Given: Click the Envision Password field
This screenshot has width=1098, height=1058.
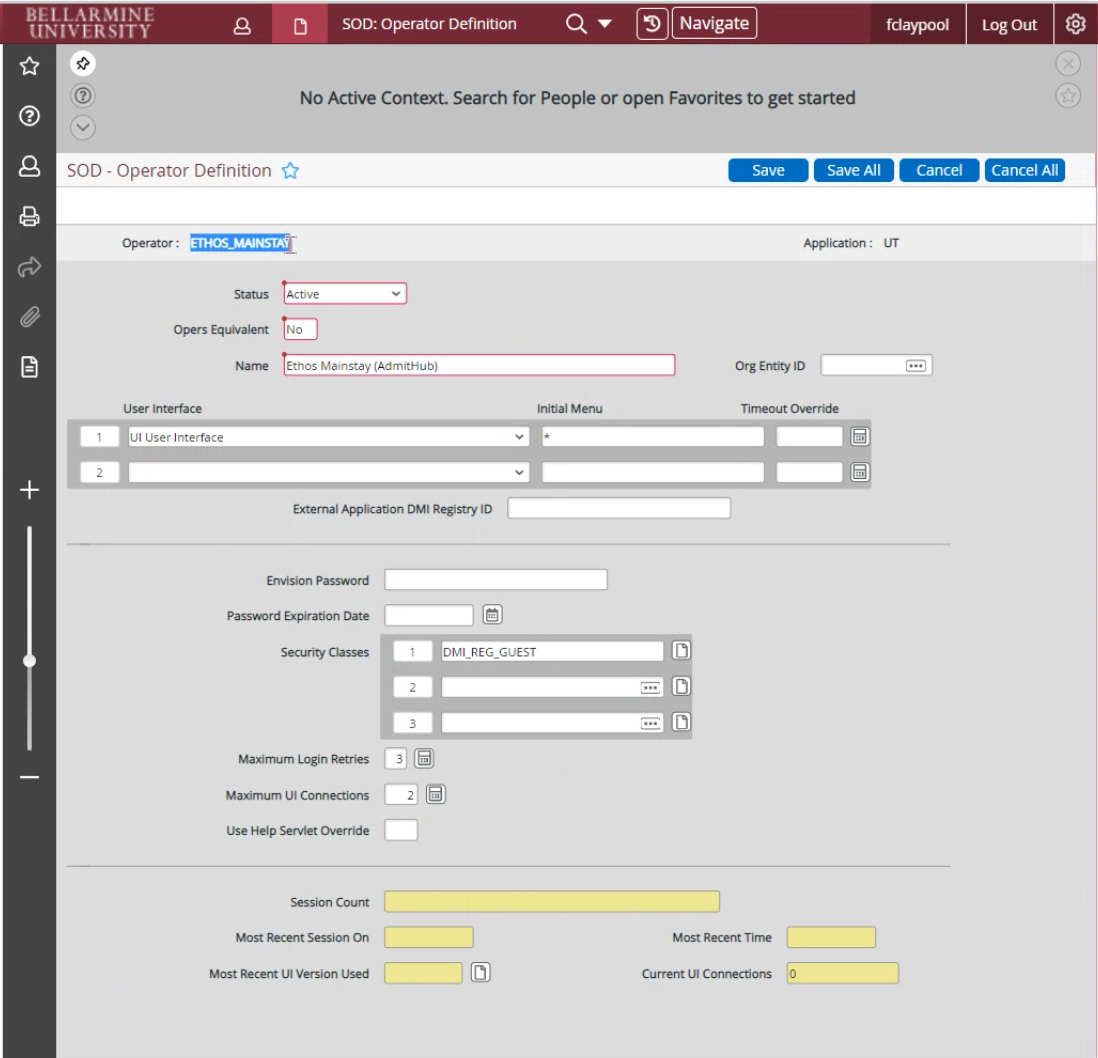Looking at the screenshot, I should [x=496, y=580].
